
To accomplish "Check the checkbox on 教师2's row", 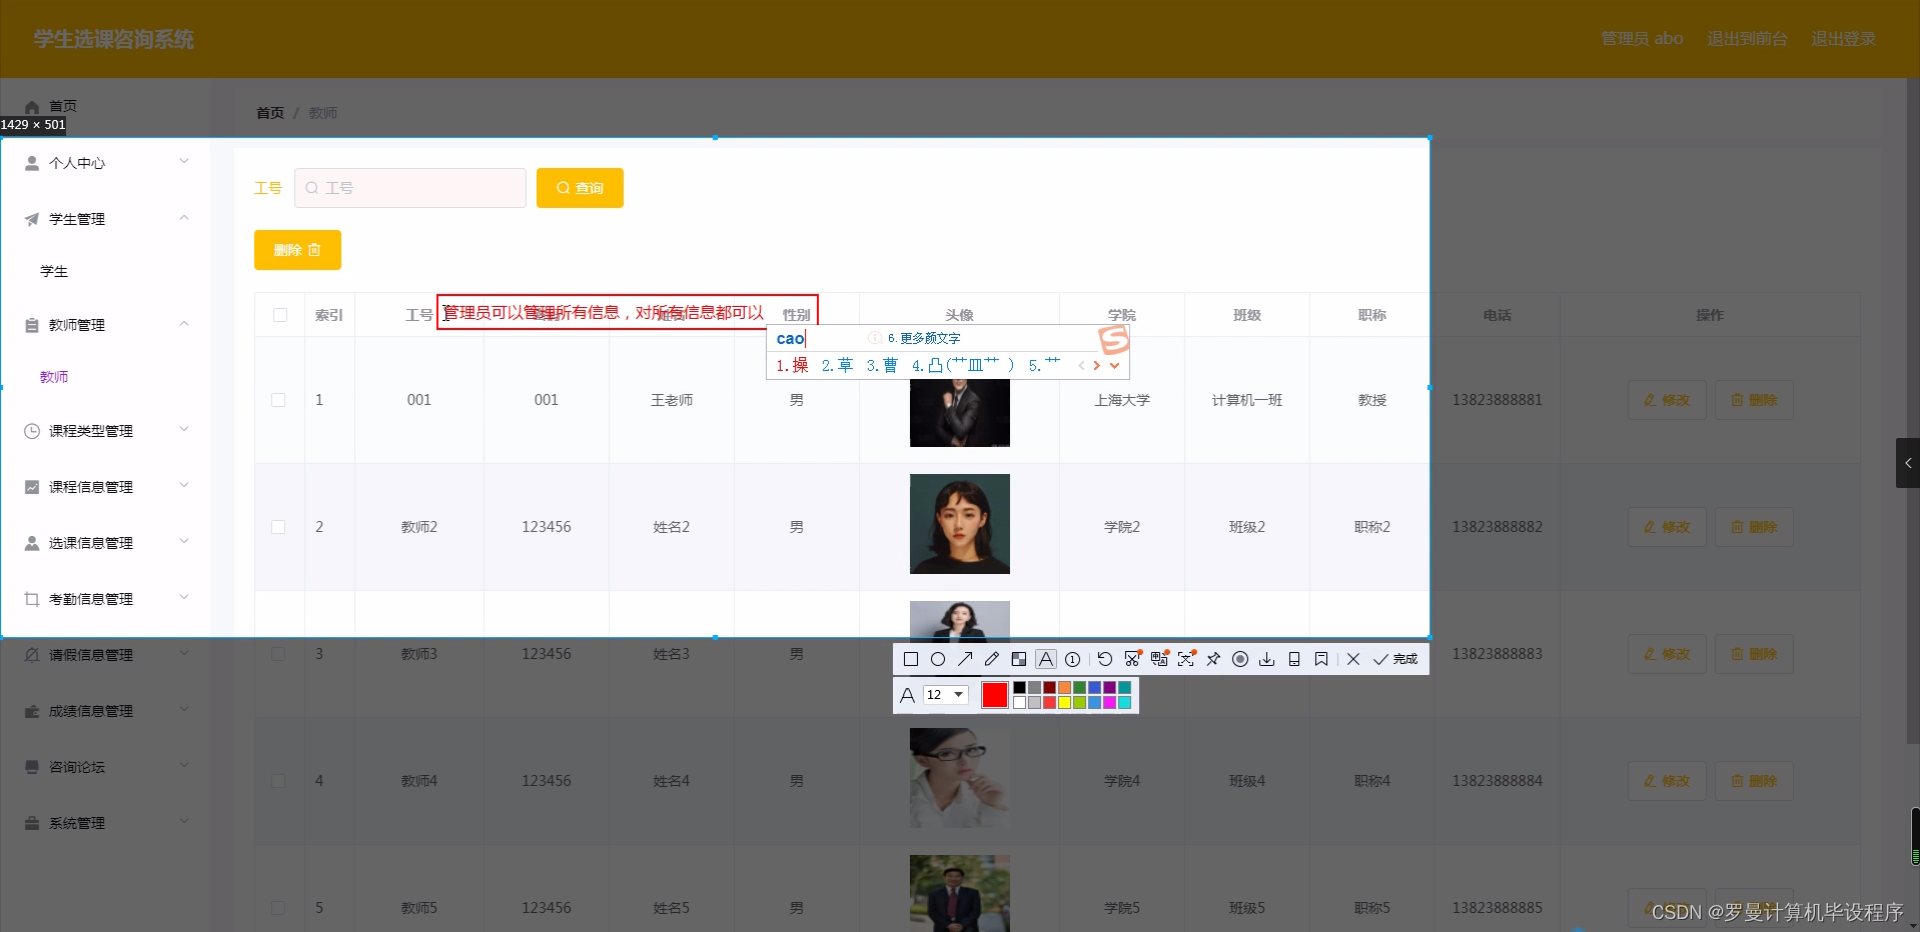I will 278,528.
